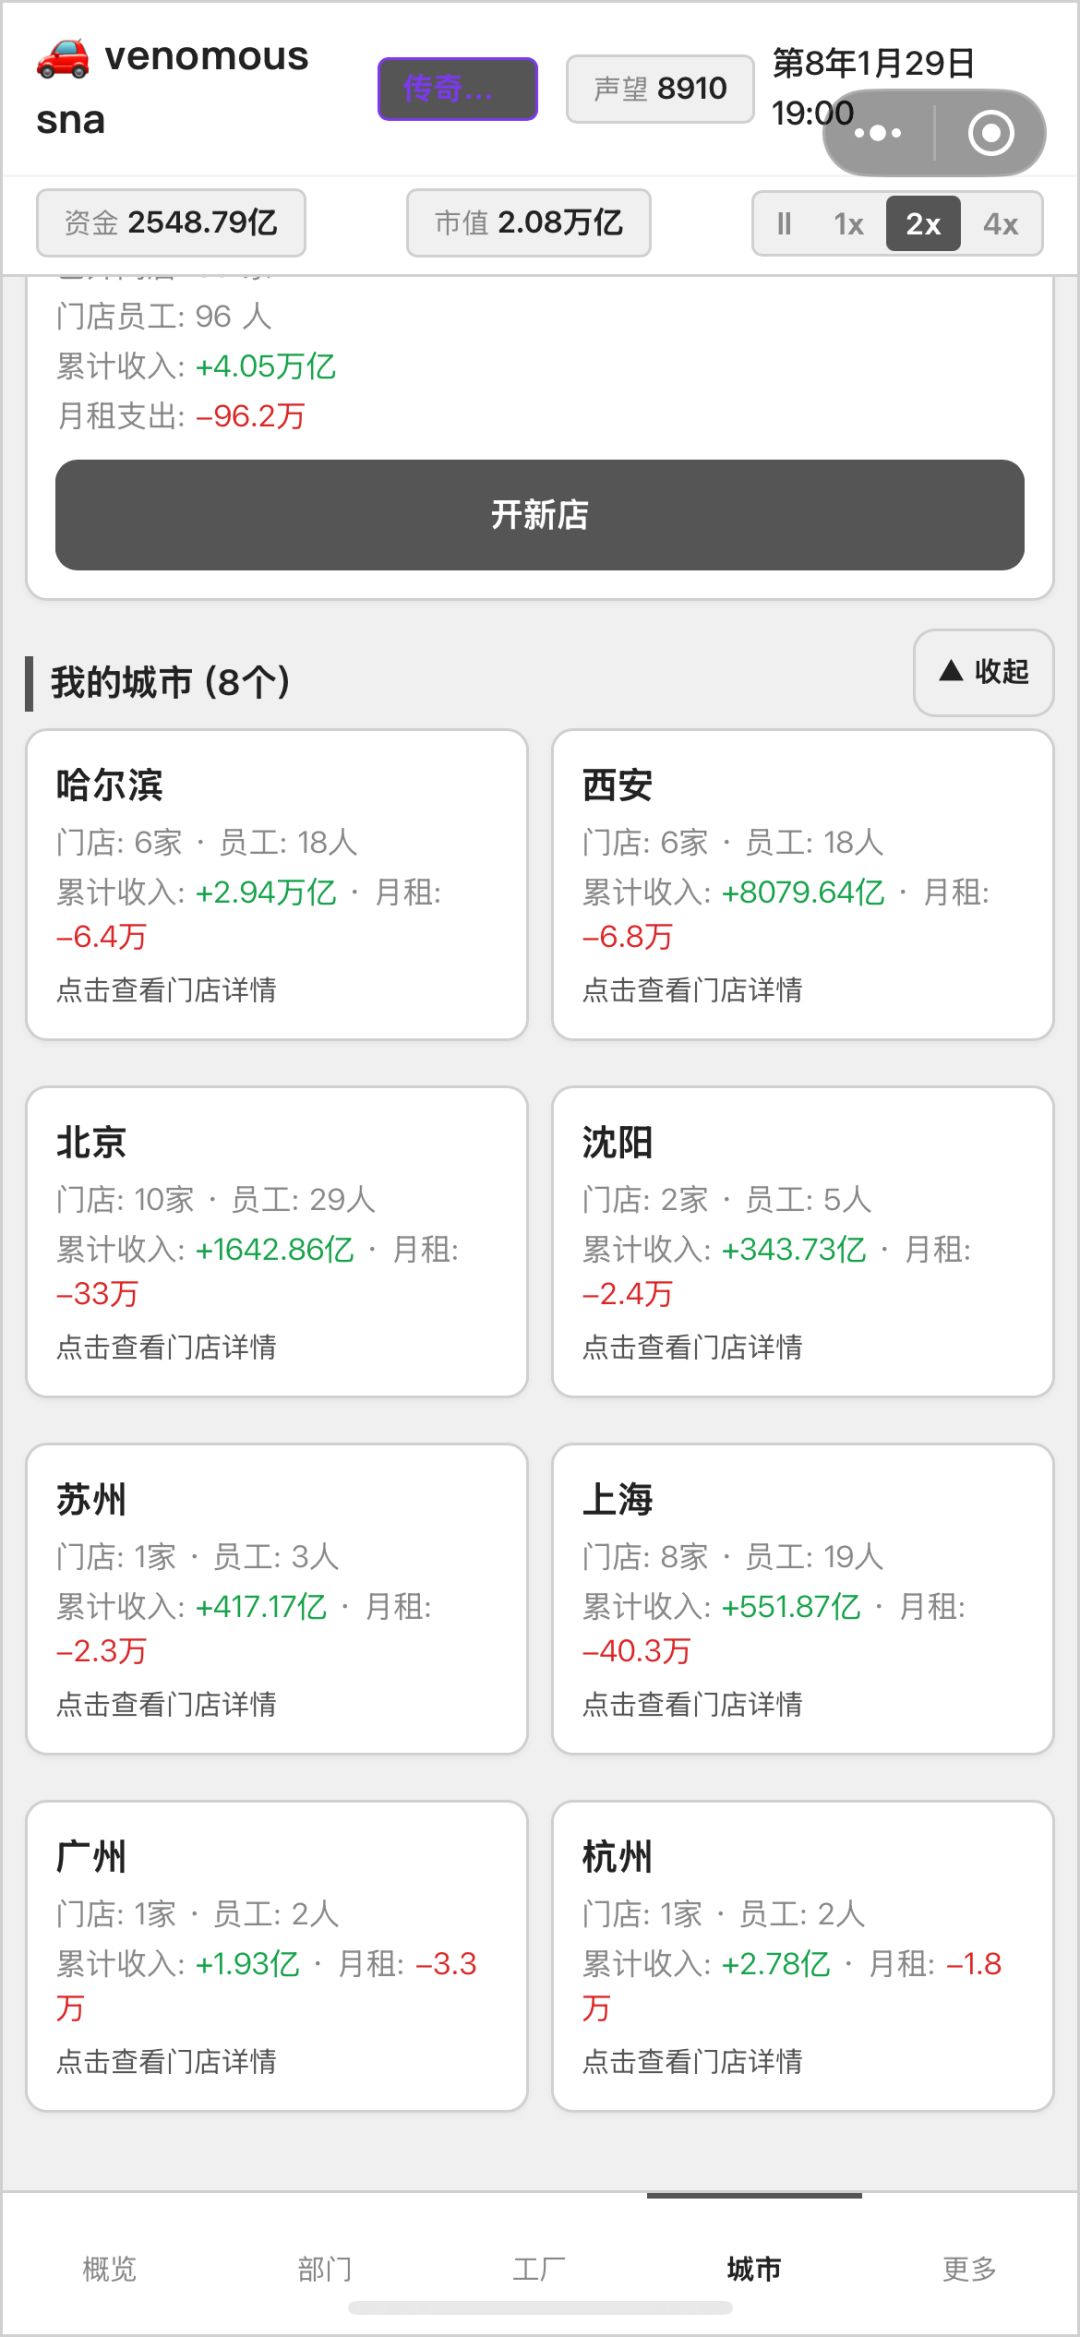This screenshot has width=1080, height=2337.
Task: Switch to the 部门 tab
Action: (324, 2268)
